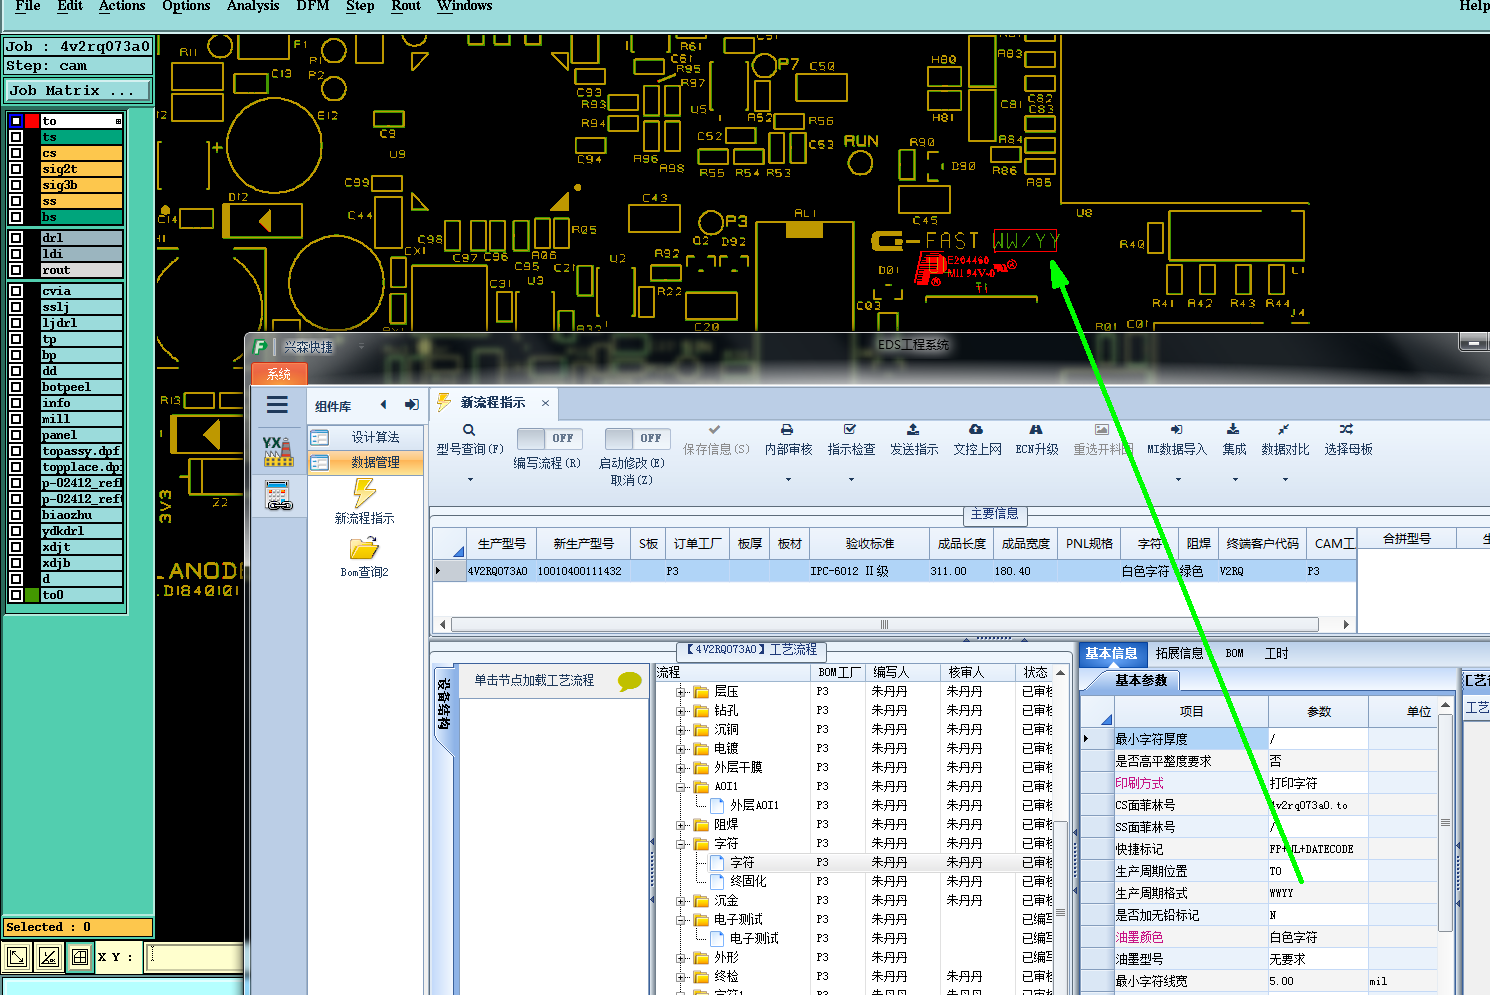Toggle the checkbox for layer rout
Image resolution: width=1490 pixels, height=995 pixels.
click(16, 270)
